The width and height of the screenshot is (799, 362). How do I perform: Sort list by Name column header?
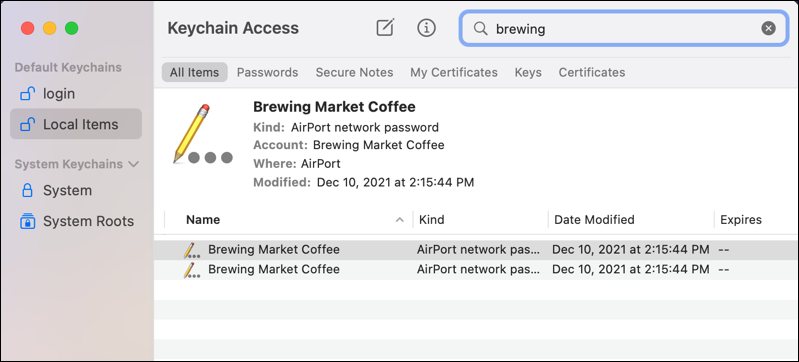[x=203, y=220]
